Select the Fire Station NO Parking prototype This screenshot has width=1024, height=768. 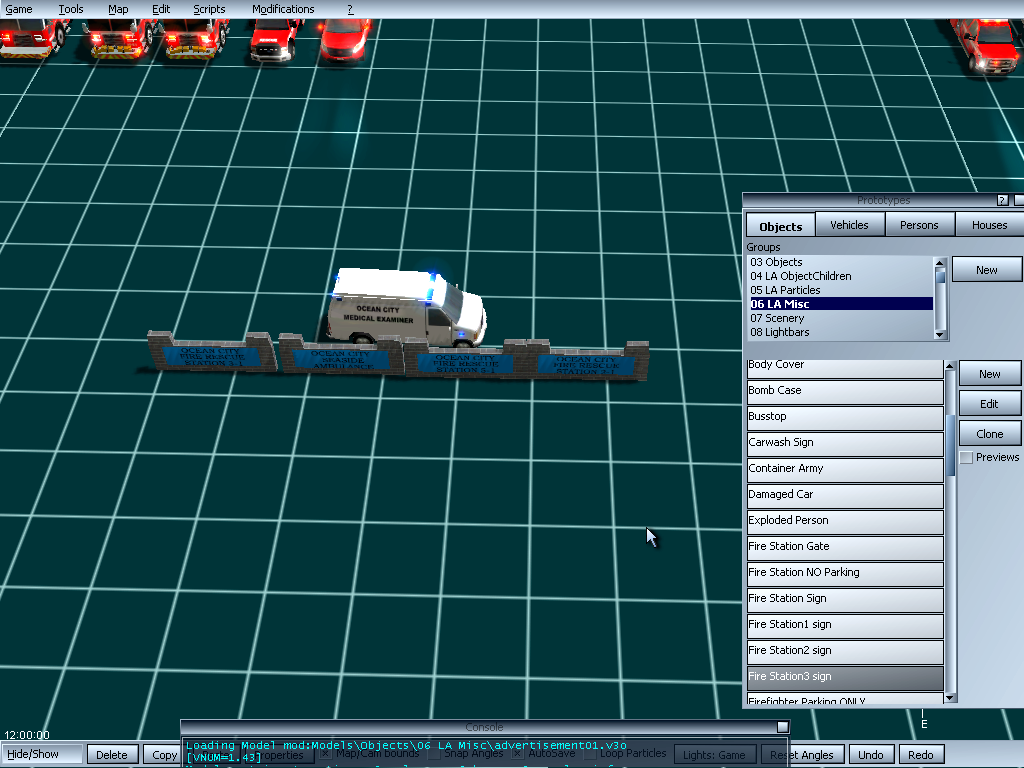coord(845,574)
